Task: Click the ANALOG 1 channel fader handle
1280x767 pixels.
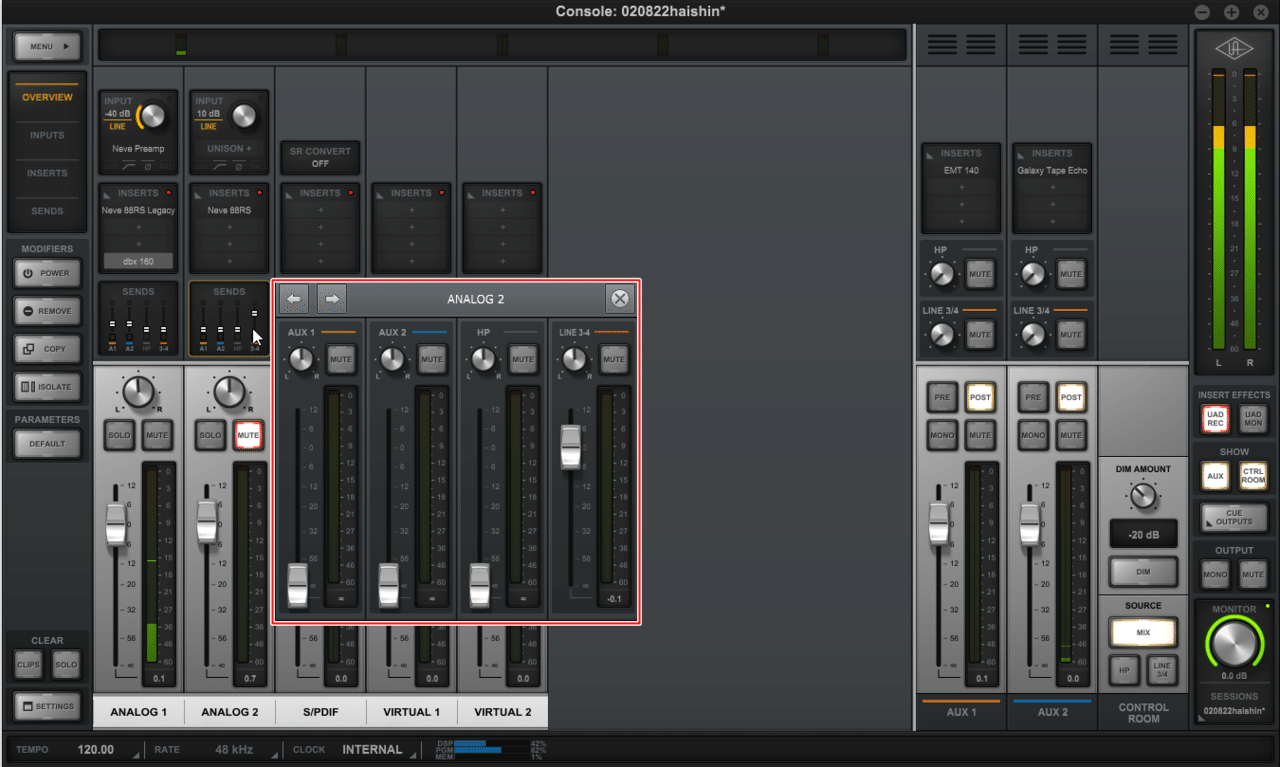Action: 117,523
